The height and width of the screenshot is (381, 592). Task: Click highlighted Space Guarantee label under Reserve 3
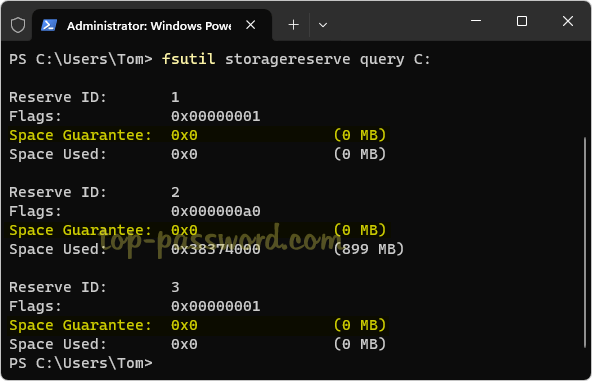pyautogui.click(x=80, y=325)
